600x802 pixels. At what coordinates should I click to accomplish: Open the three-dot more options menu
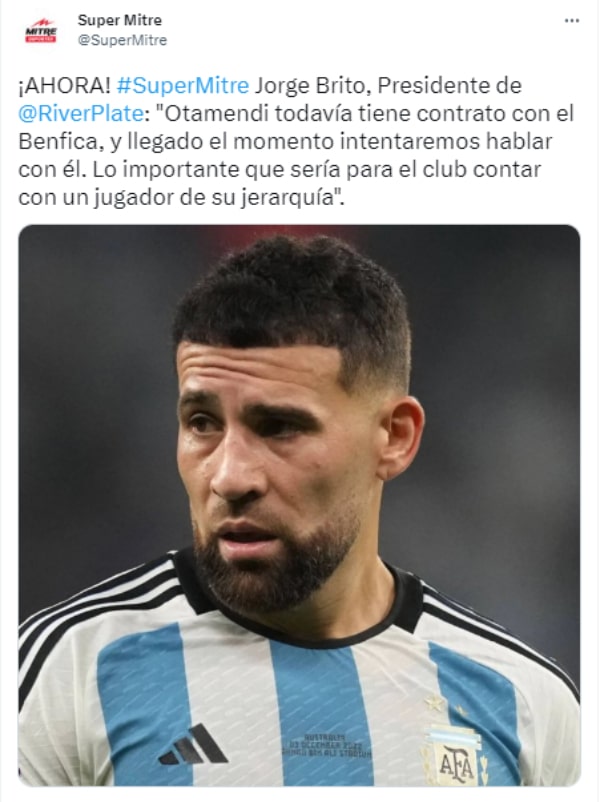571,21
